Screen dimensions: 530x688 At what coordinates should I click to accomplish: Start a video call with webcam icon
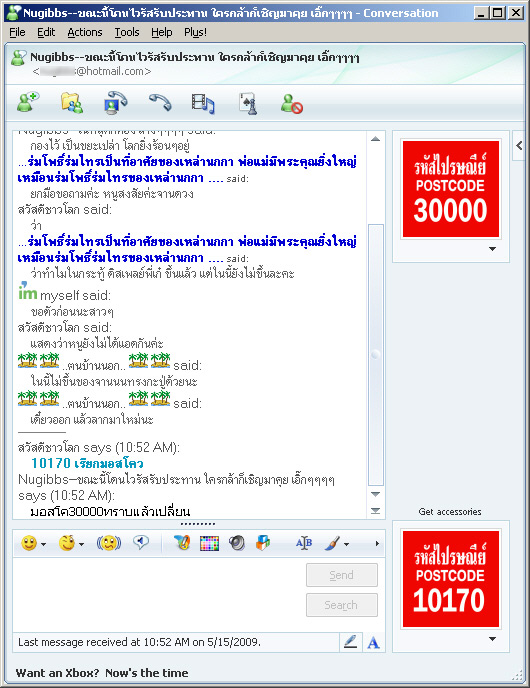(115, 103)
